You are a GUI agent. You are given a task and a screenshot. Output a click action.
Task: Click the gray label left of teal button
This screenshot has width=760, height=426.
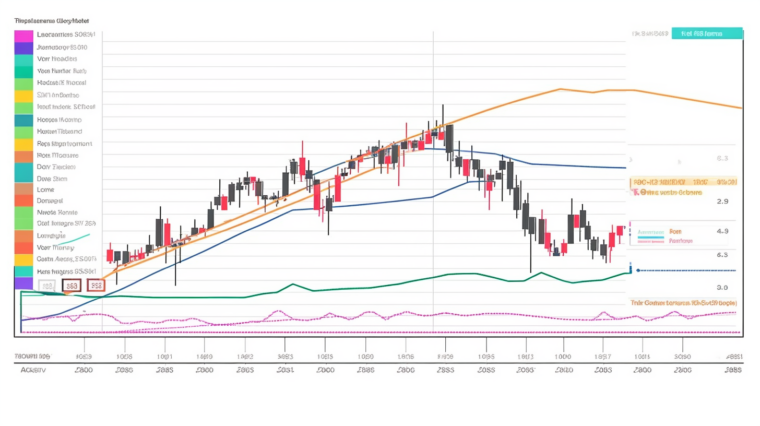click(650, 33)
